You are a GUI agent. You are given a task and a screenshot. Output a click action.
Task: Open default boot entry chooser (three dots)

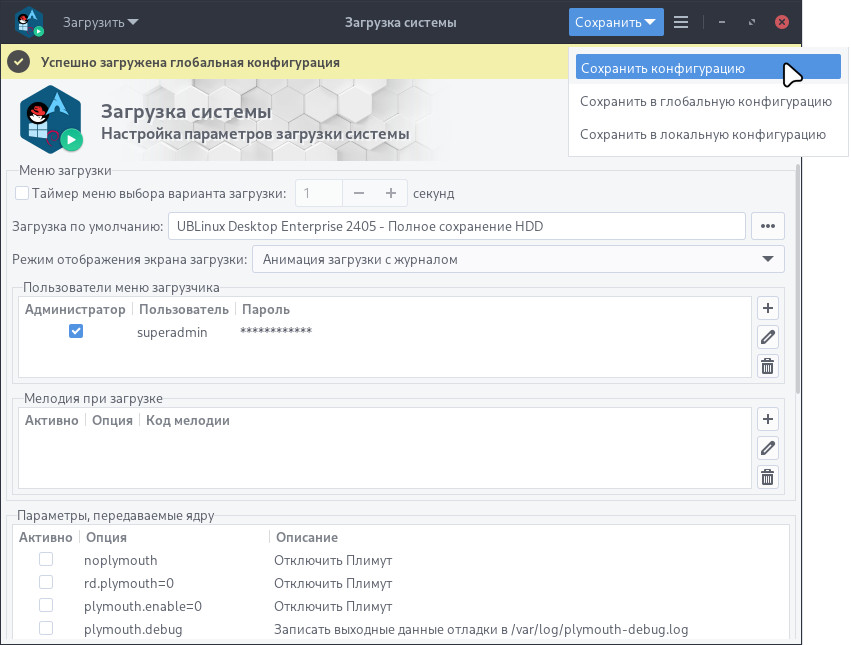[767, 226]
